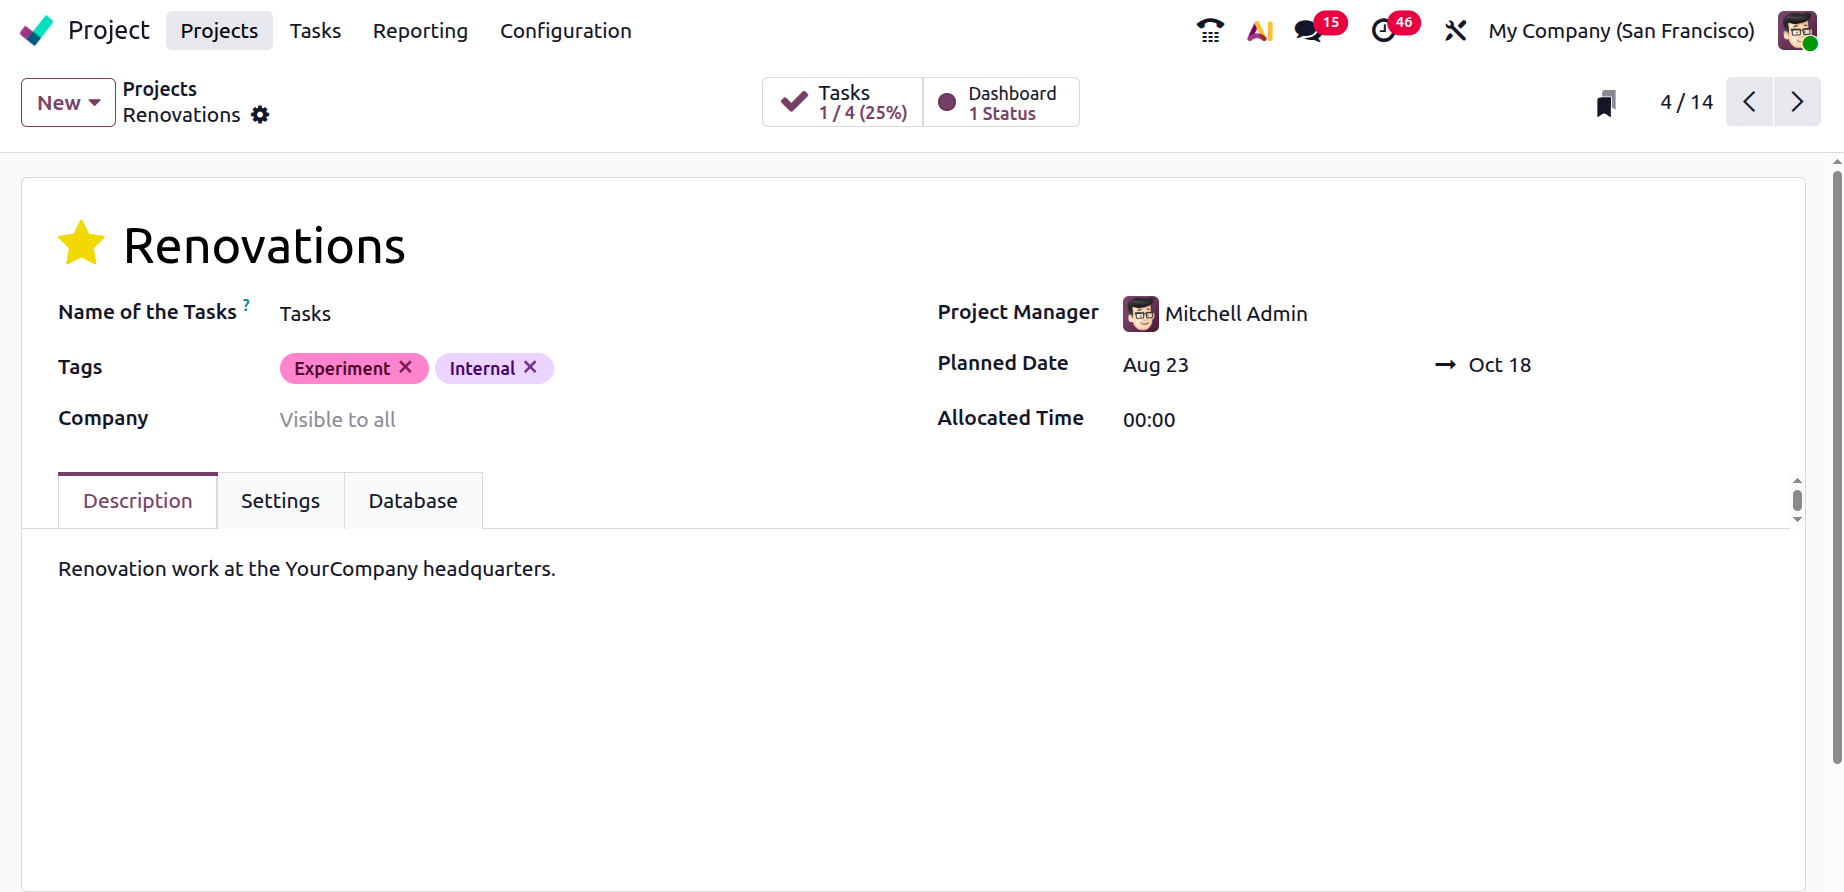Image resolution: width=1844 pixels, height=892 pixels.
Task: Toggle the favorite star for Renovations
Action: pyautogui.click(x=81, y=244)
